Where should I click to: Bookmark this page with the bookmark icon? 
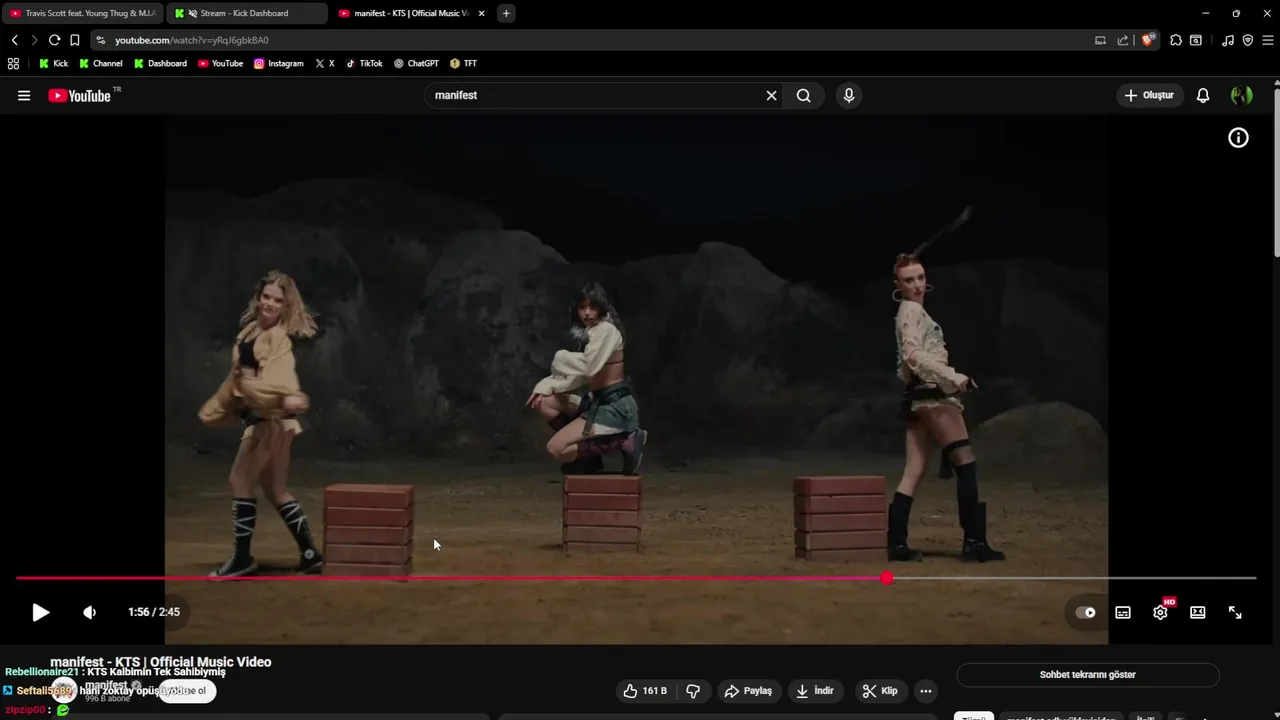tap(74, 40)
